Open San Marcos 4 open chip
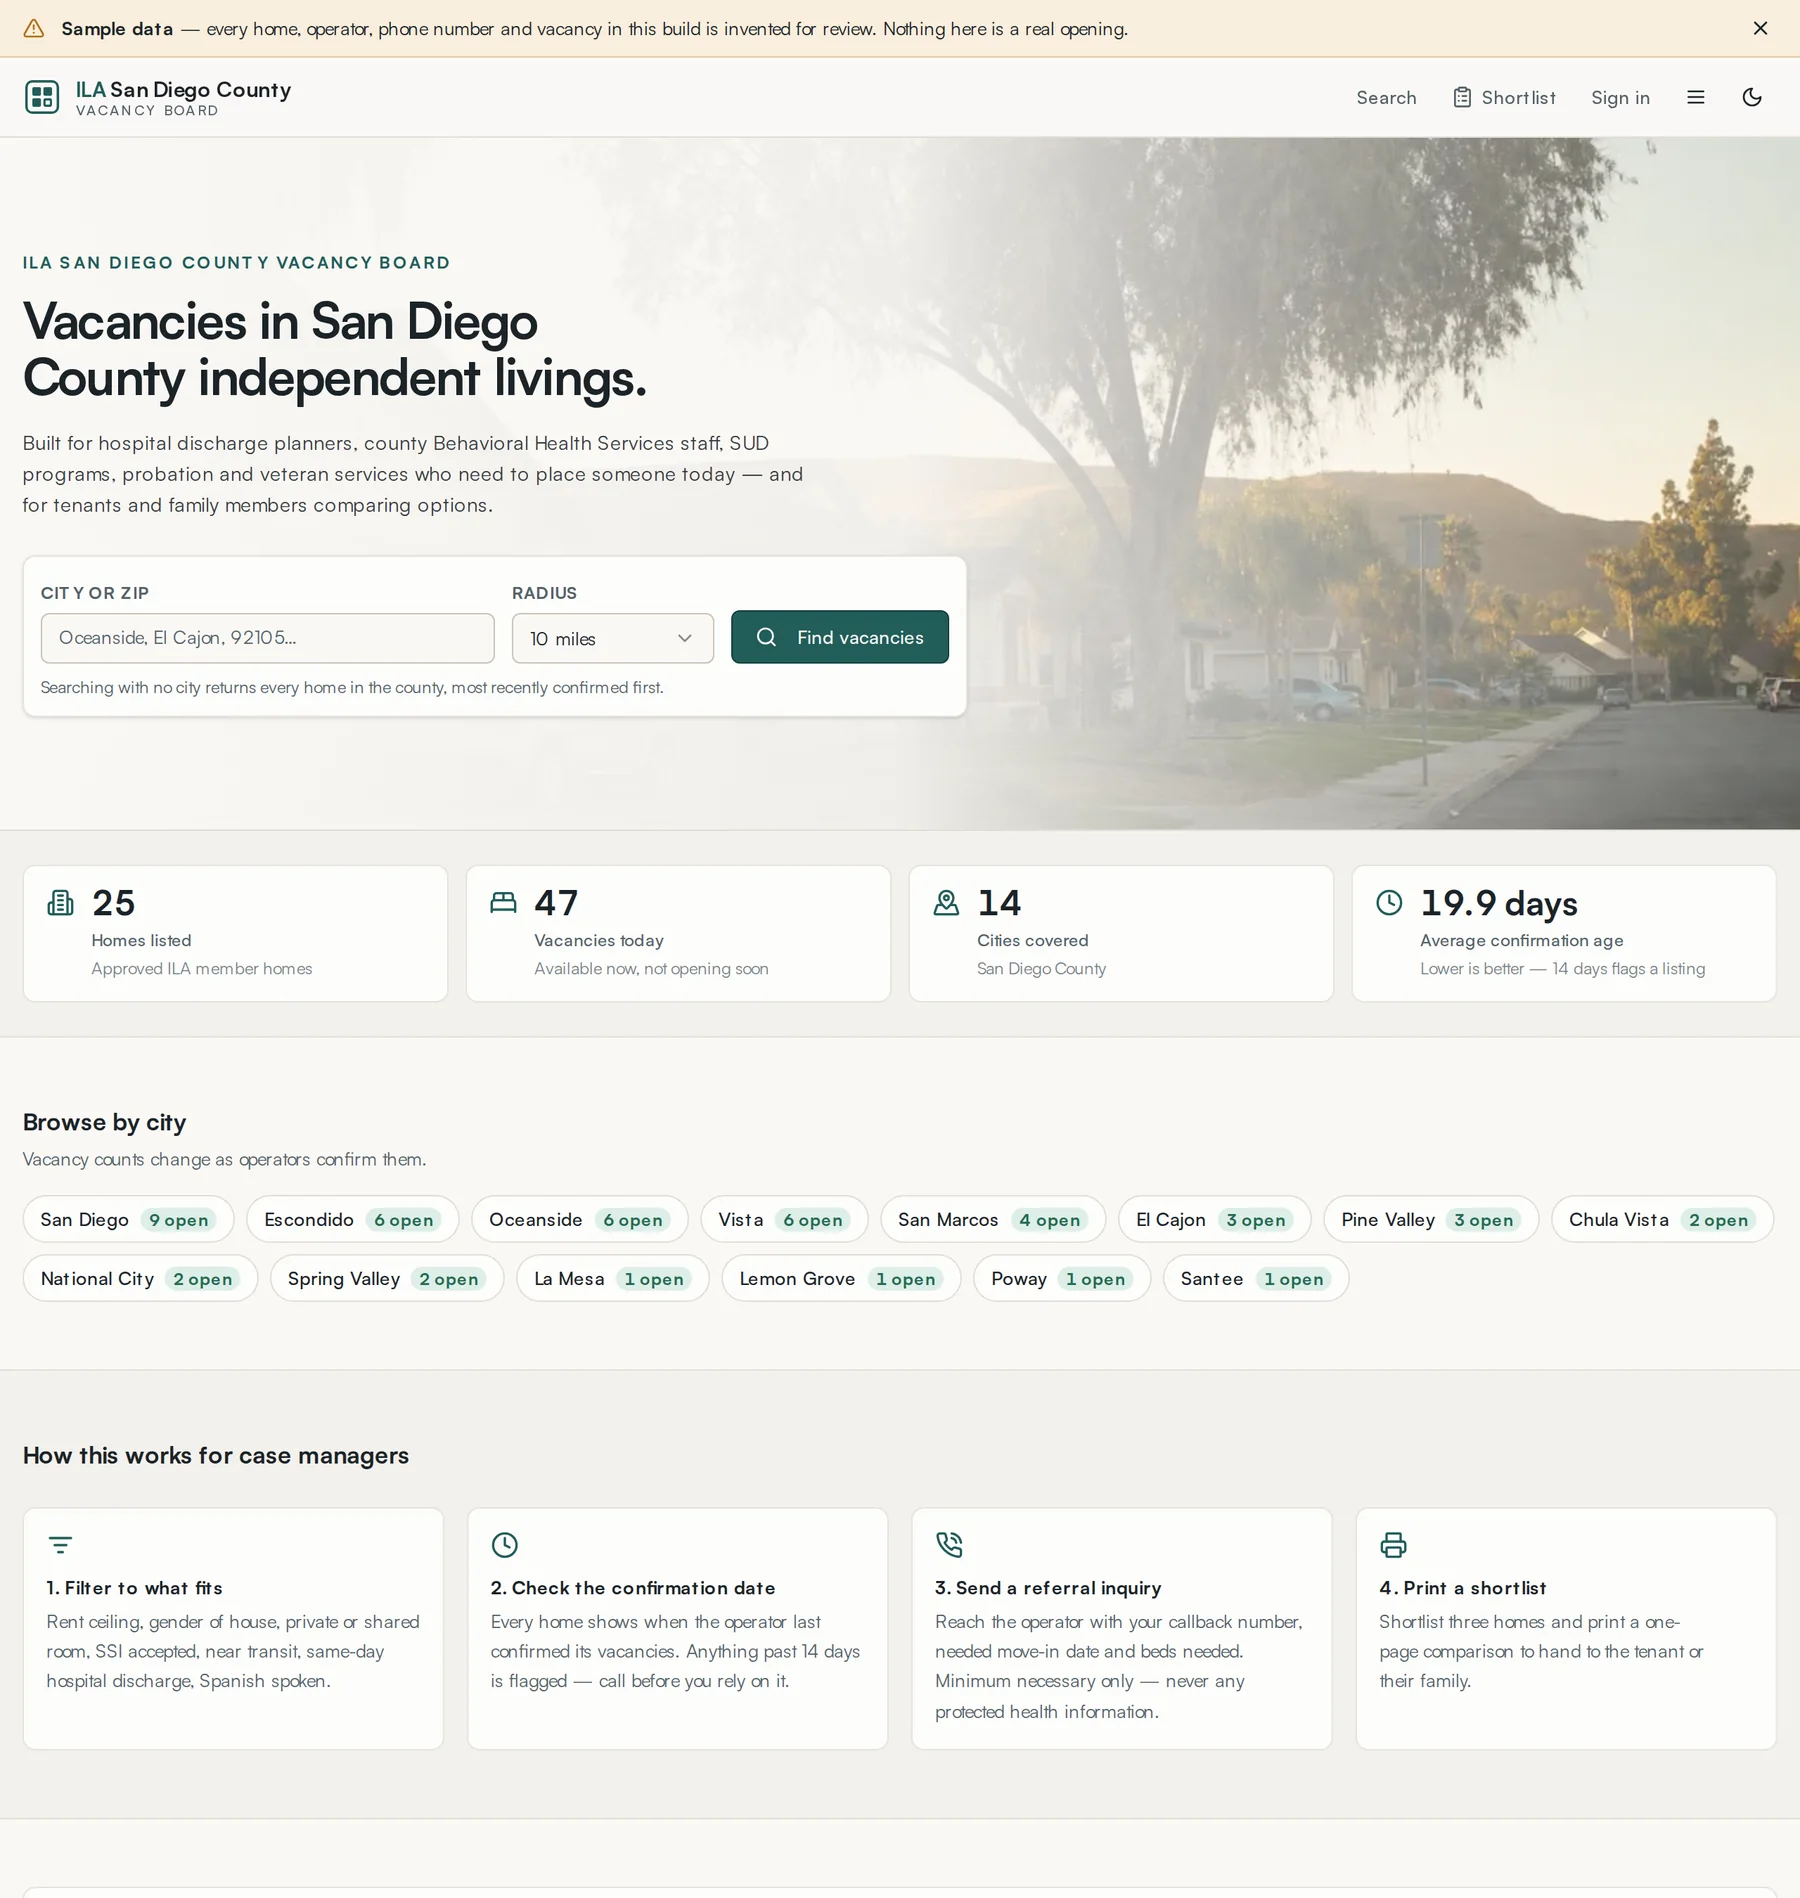The width and height of the screenshot is (1800, 1898). (x=993, y=1219)
